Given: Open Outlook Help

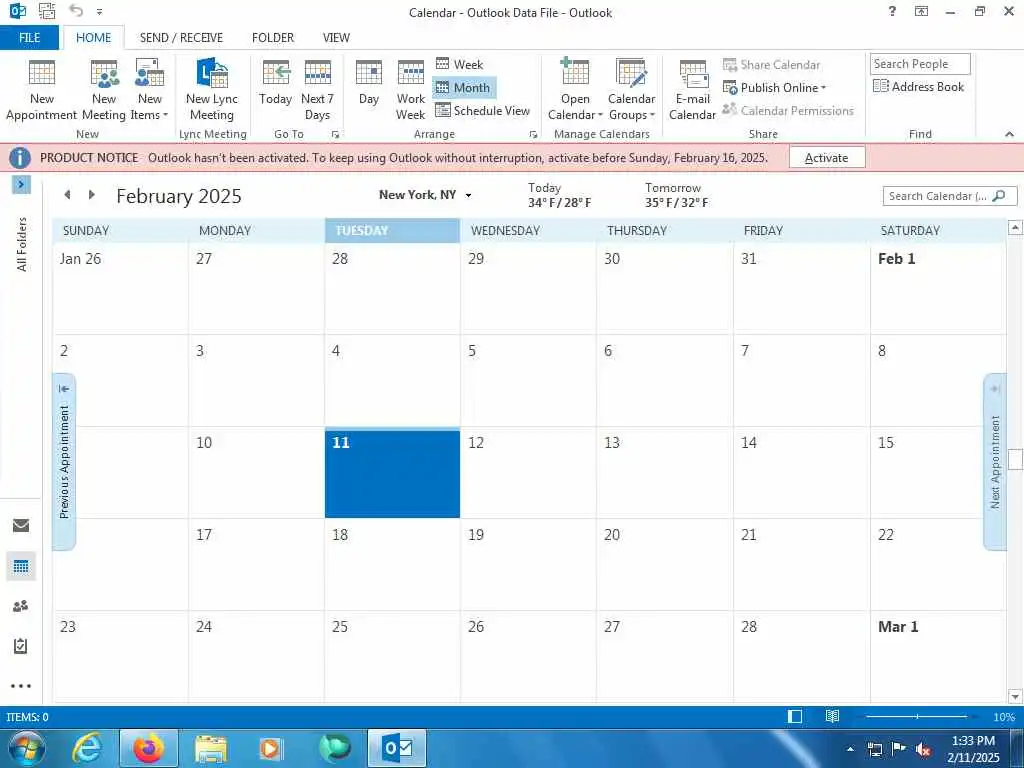Looking at the screenshot, I should point(892,11).
